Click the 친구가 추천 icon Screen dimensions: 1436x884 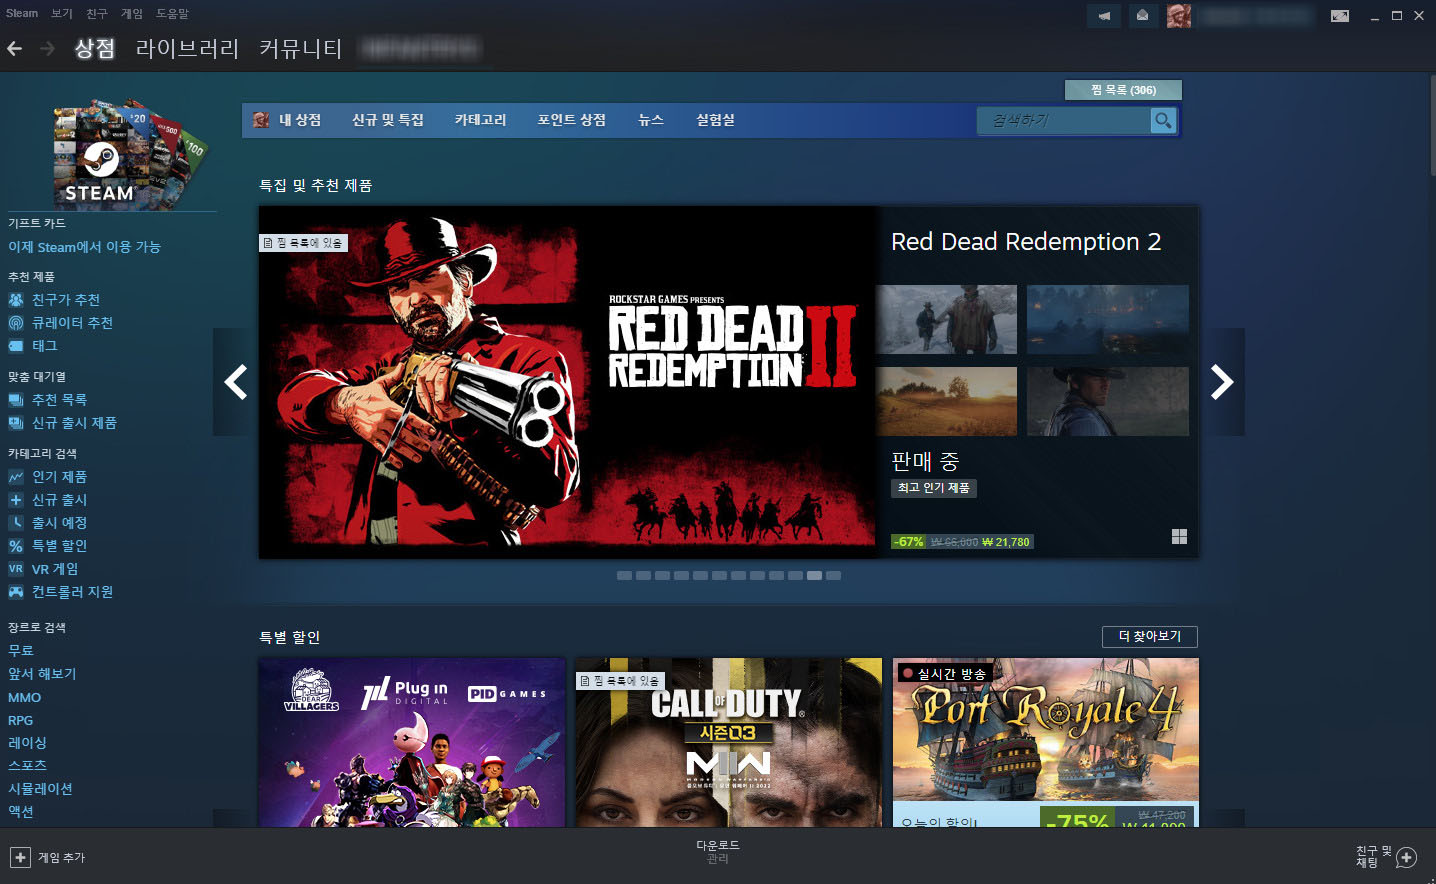point(16,300)
